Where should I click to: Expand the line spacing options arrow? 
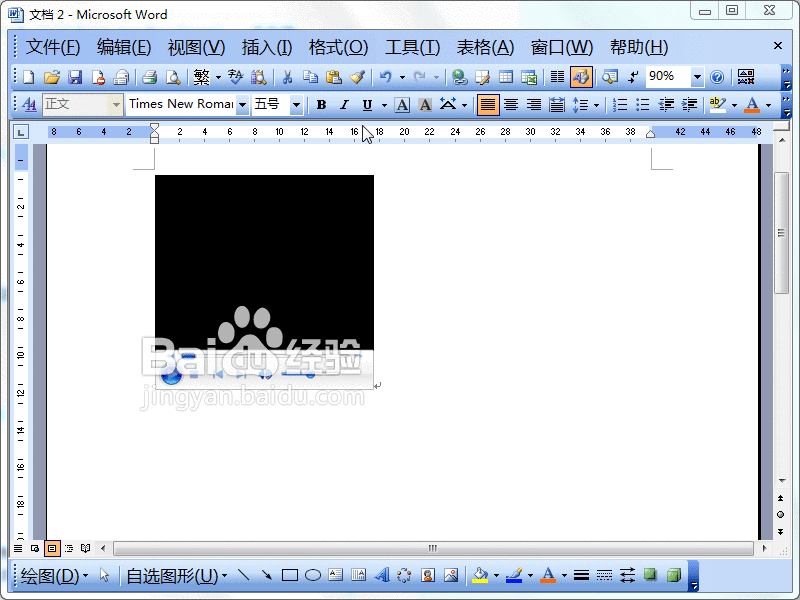click(596, 105)
